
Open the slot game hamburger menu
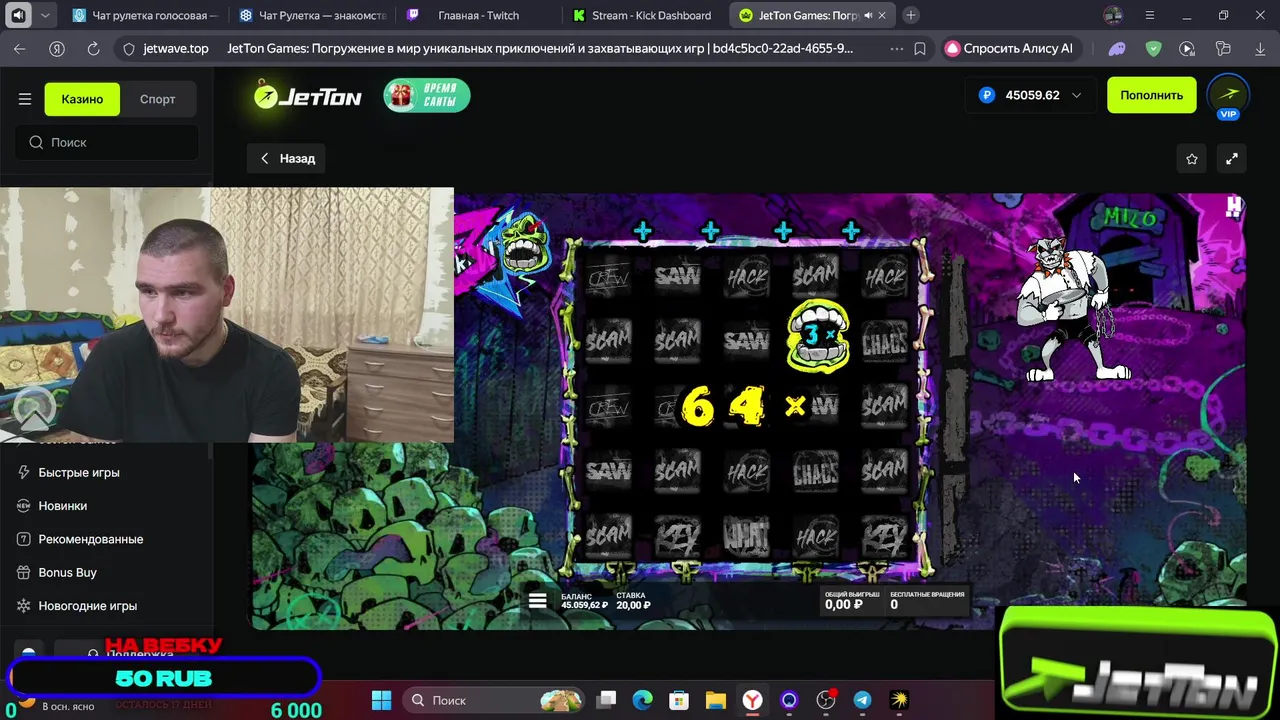pos(538,600)
